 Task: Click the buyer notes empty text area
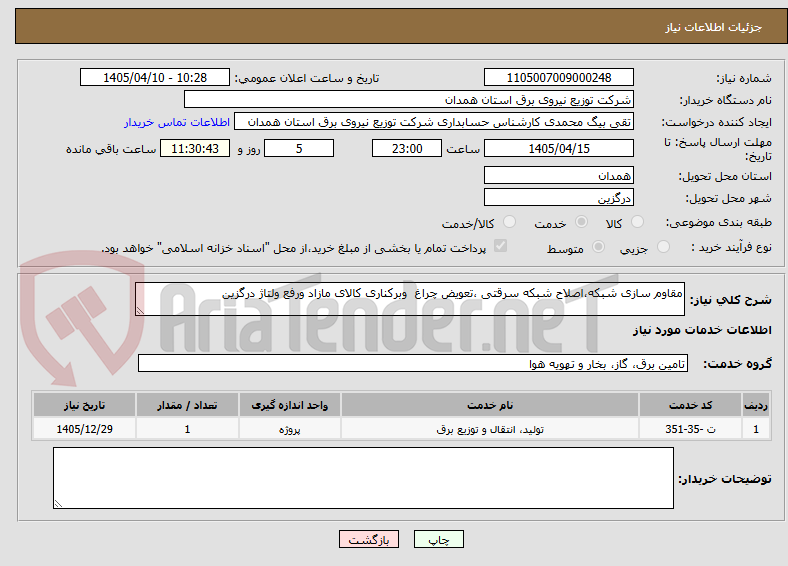(x=363, y=478)
